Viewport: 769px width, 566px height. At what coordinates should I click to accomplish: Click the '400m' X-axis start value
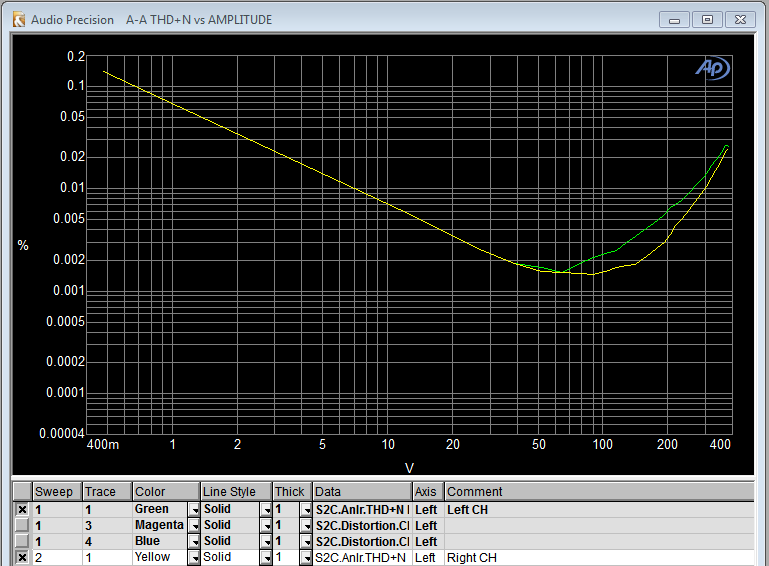pyautogui.click(x=103, y=444)
